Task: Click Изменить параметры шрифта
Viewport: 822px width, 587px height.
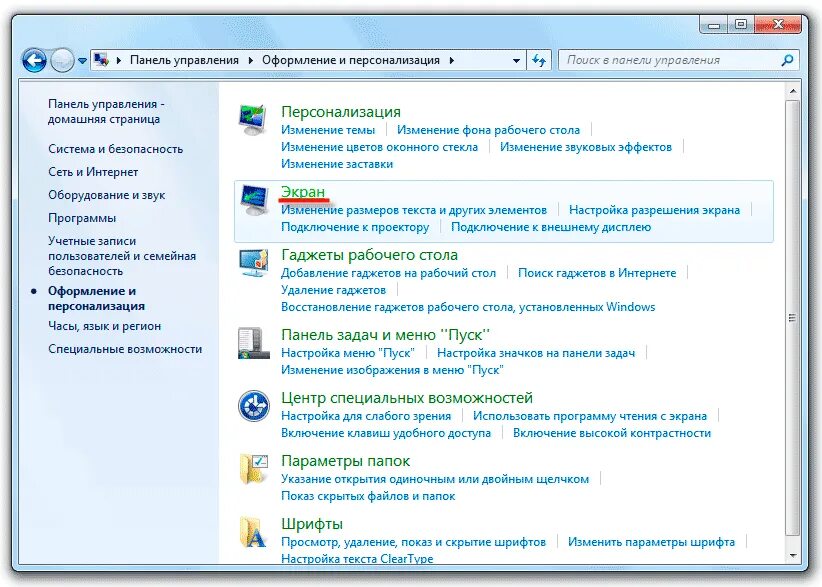Action: [x=651, y=542]
